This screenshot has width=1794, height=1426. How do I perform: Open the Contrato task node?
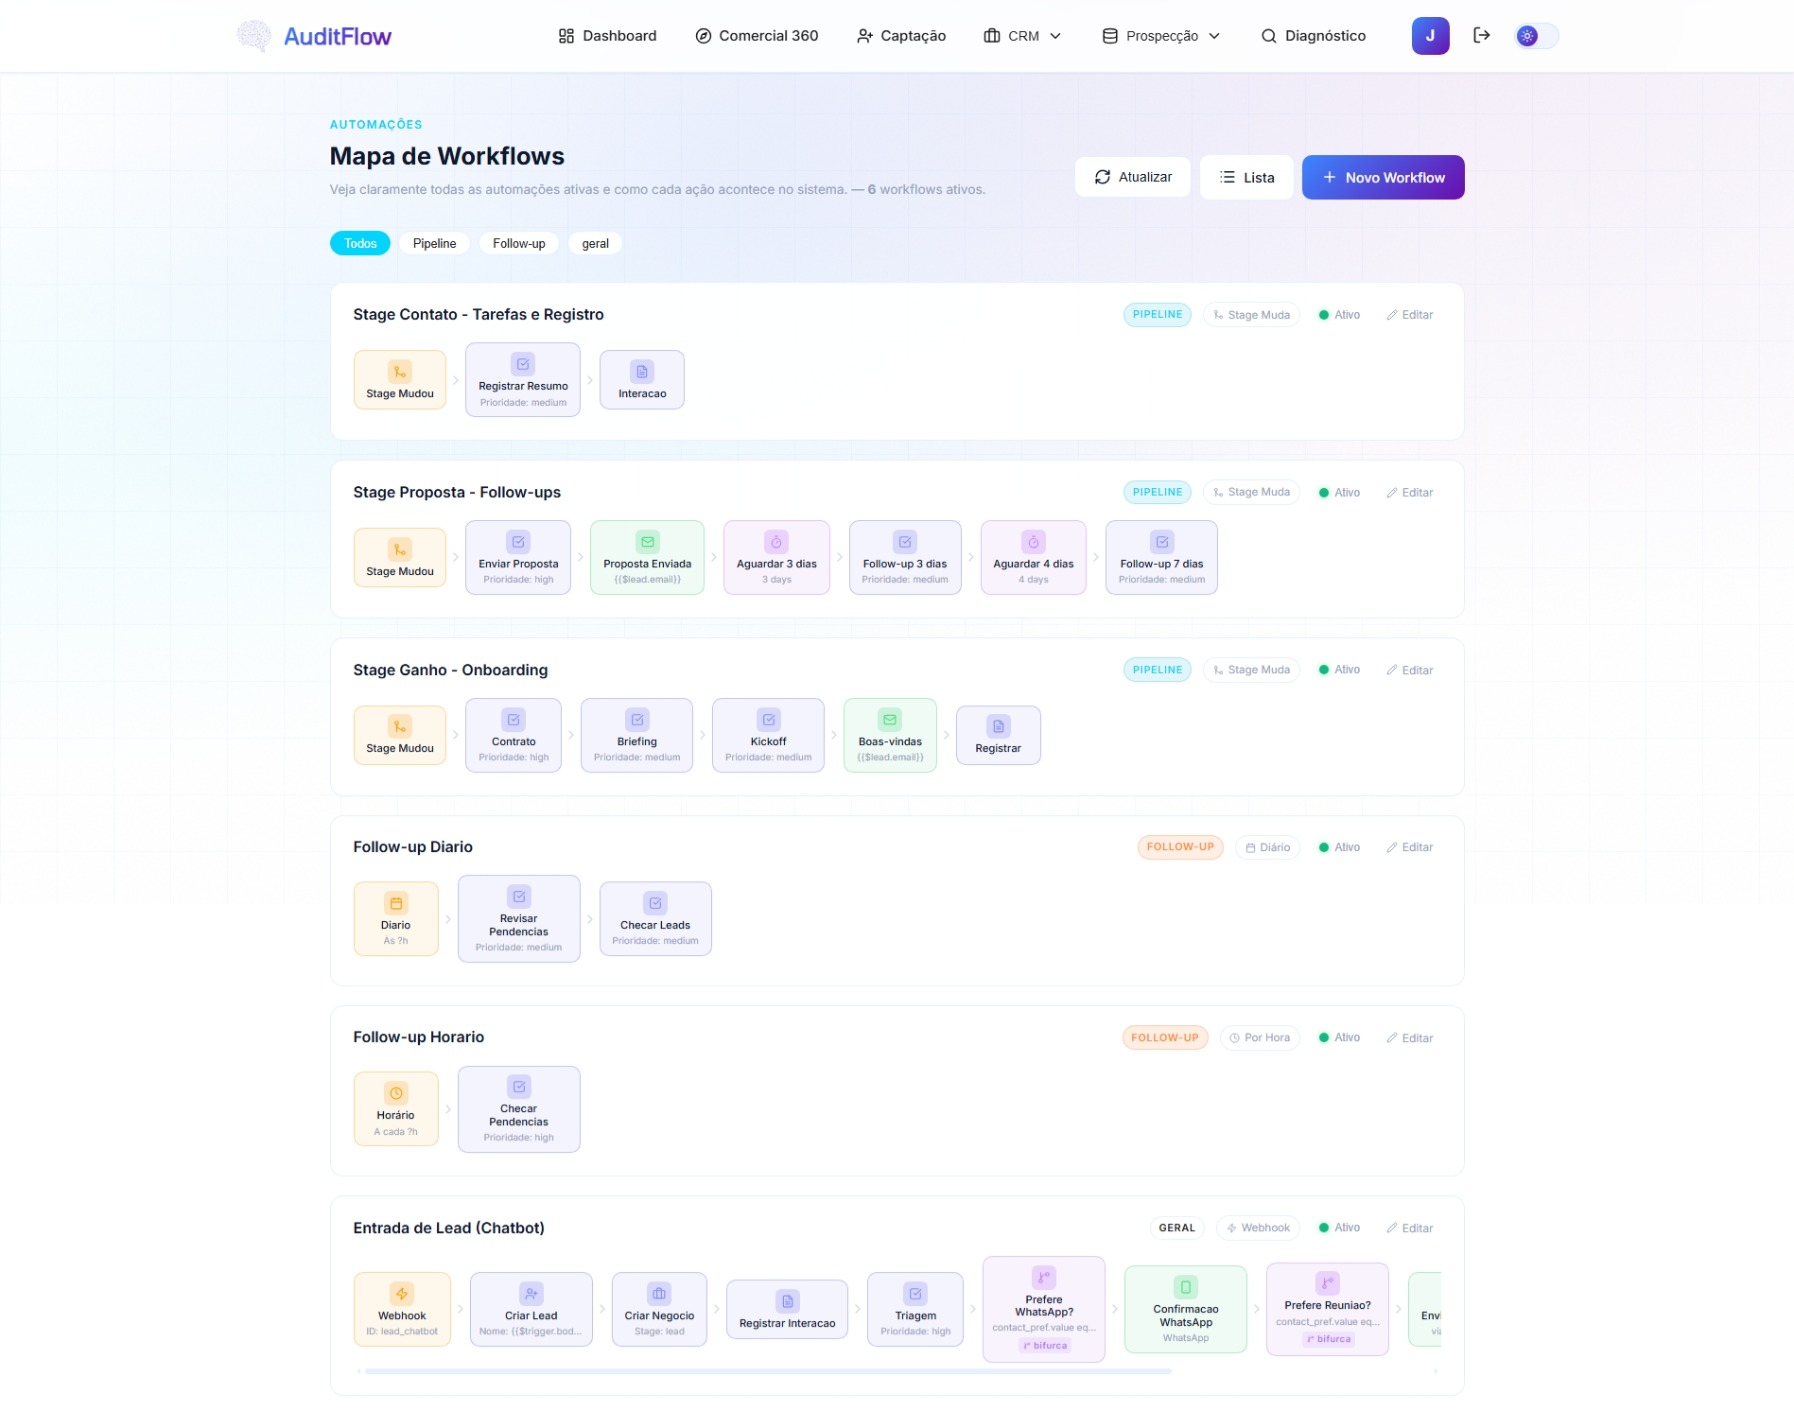(x=514, y=735)
